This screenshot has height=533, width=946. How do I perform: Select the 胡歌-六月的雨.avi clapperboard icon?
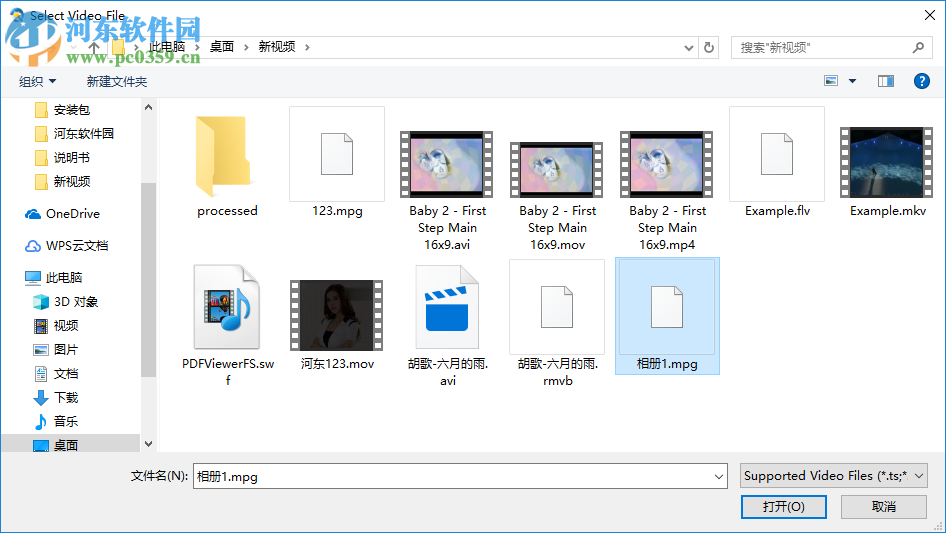(447, 307)
